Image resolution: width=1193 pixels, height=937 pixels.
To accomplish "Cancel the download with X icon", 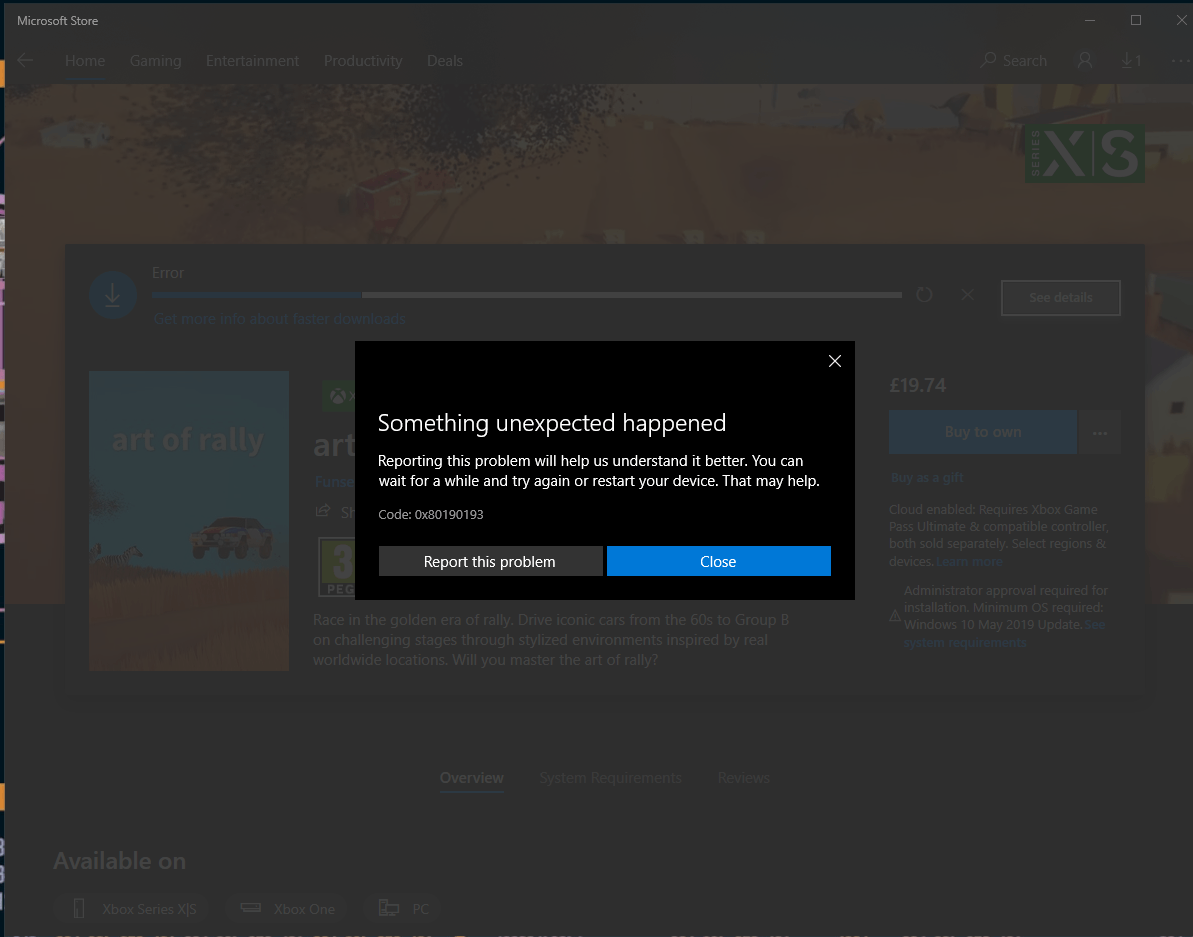I will coord(968,294).
